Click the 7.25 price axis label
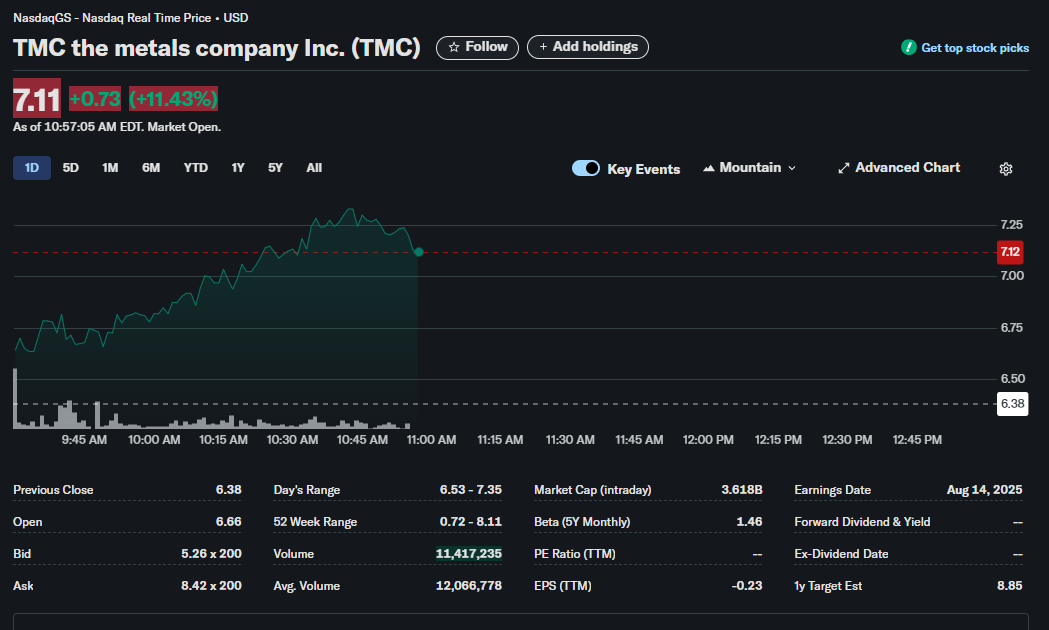Screen dimensions: 1049x630 [1012, 225]
